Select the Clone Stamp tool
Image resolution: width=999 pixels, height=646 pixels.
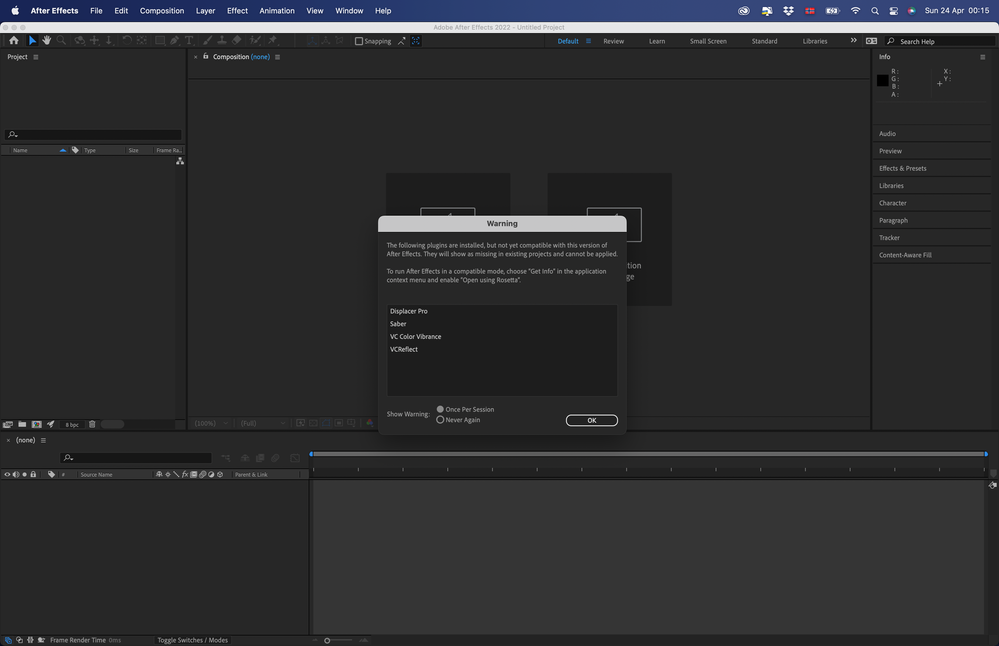[x=222, y=40]
